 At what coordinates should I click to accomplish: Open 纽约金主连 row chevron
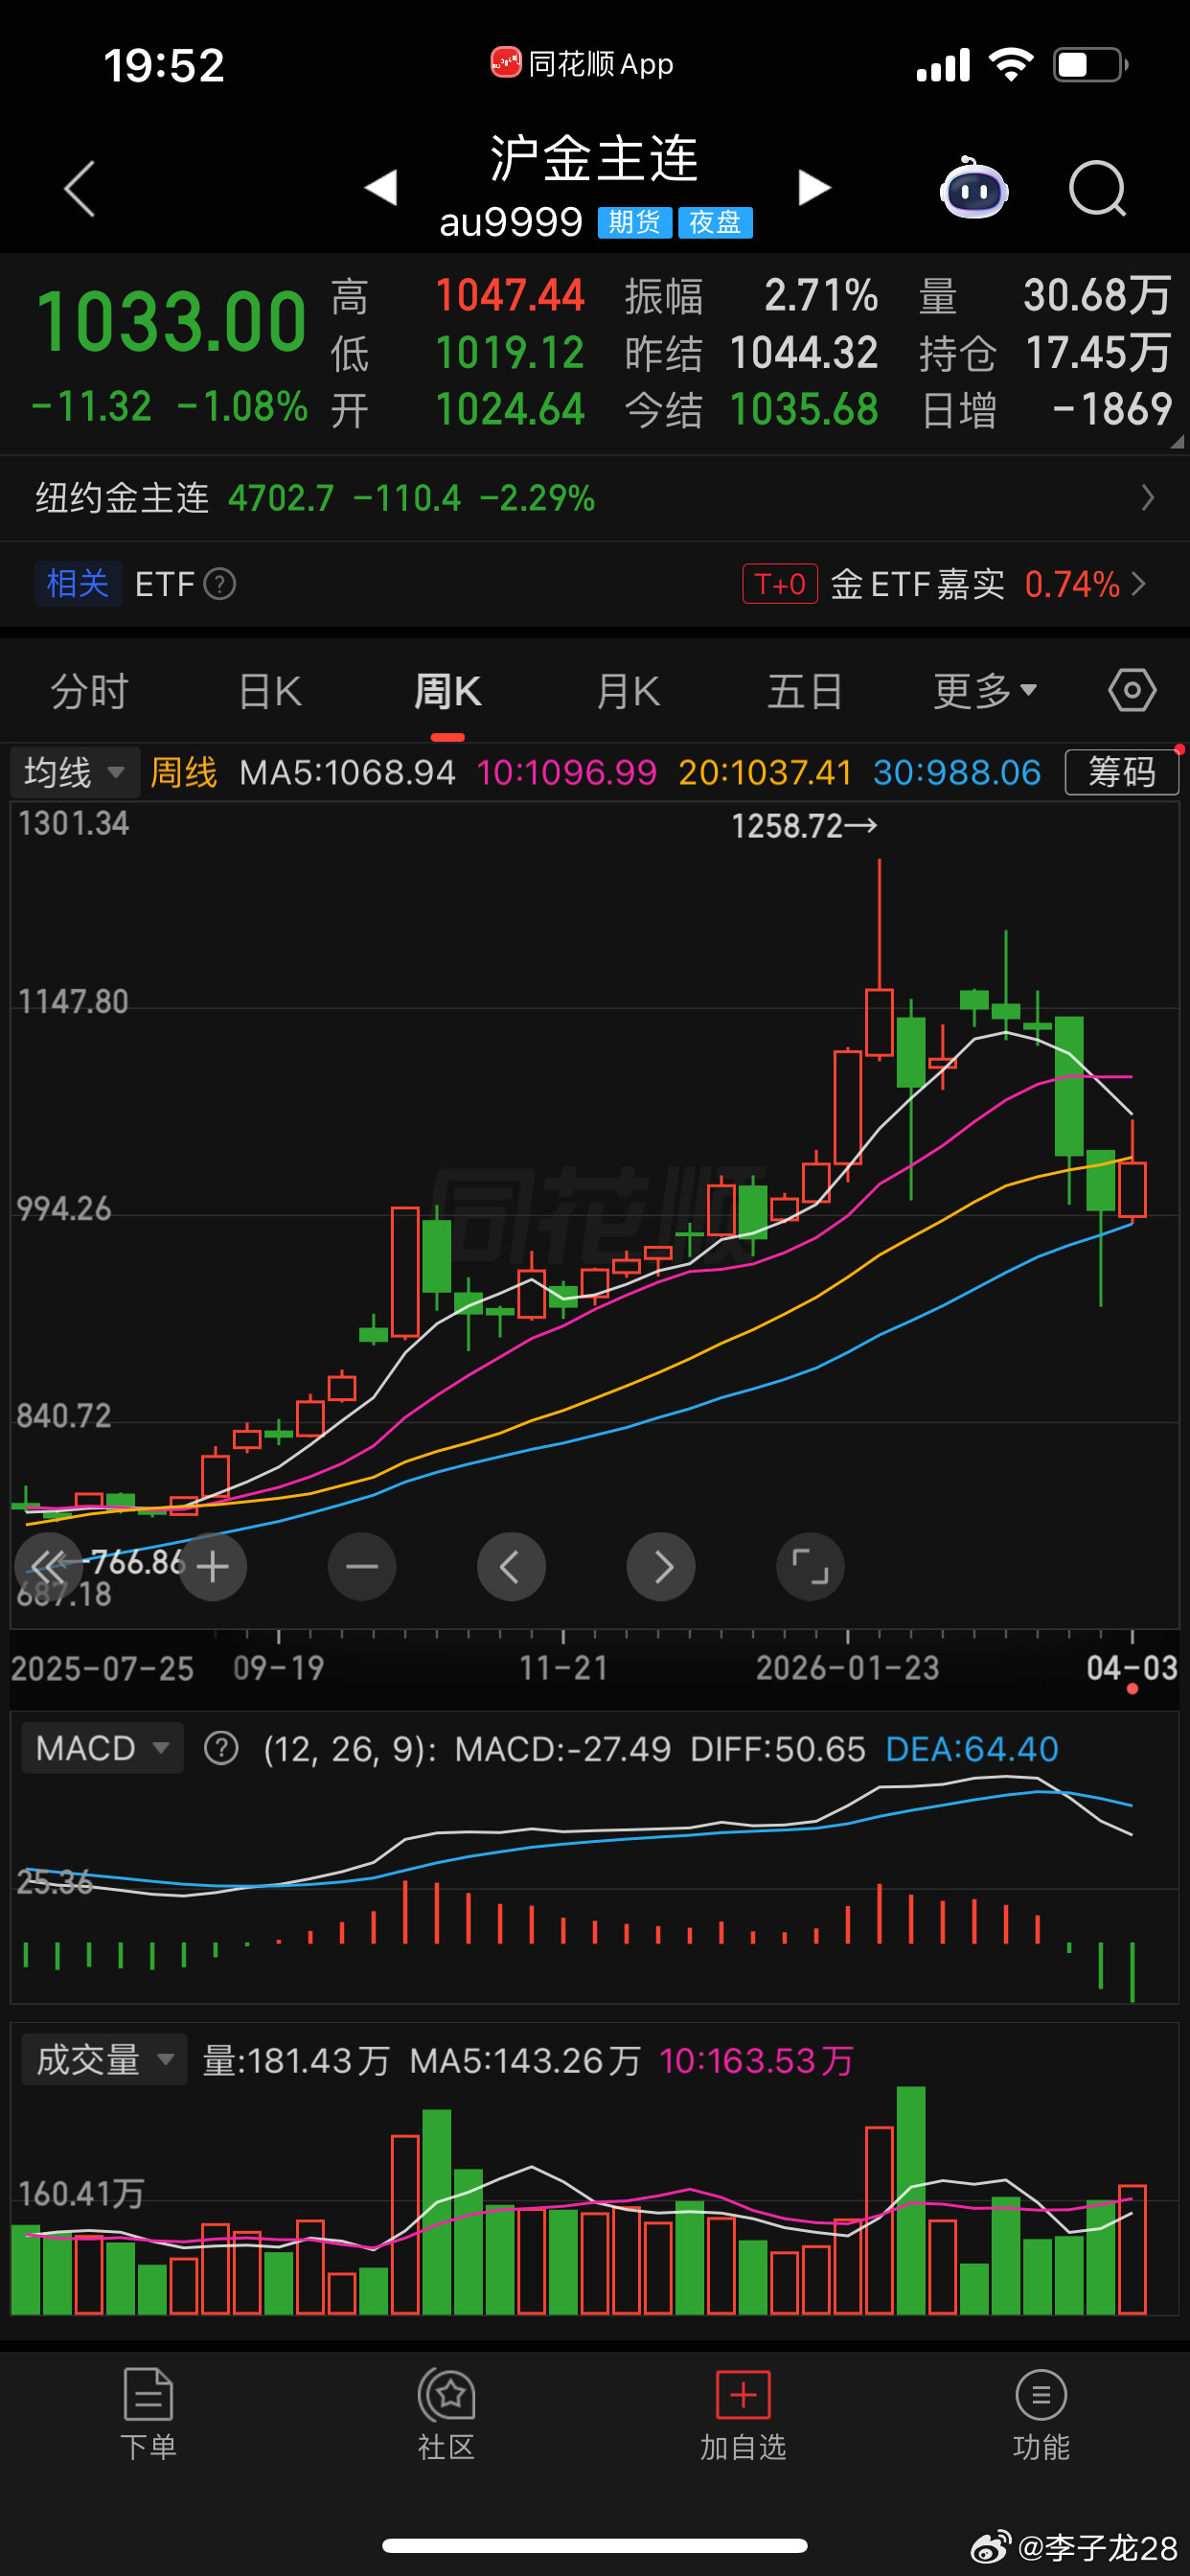click(1148, 497)
